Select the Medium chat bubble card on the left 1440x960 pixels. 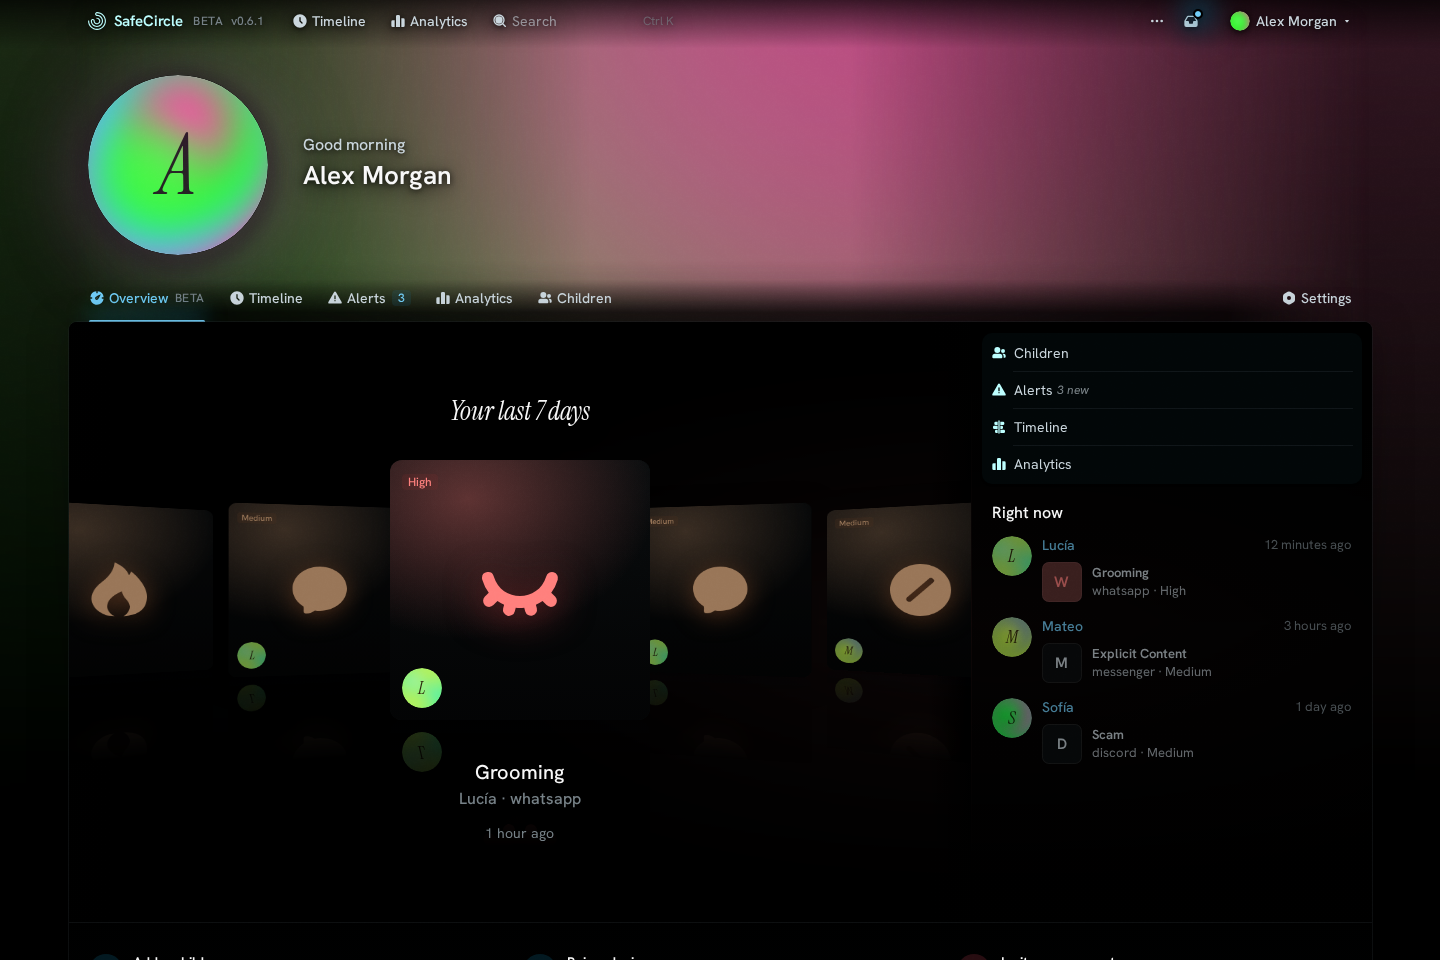309,590
